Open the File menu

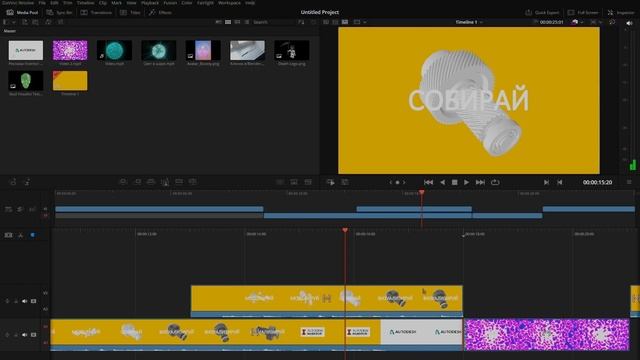pos(42,3)
